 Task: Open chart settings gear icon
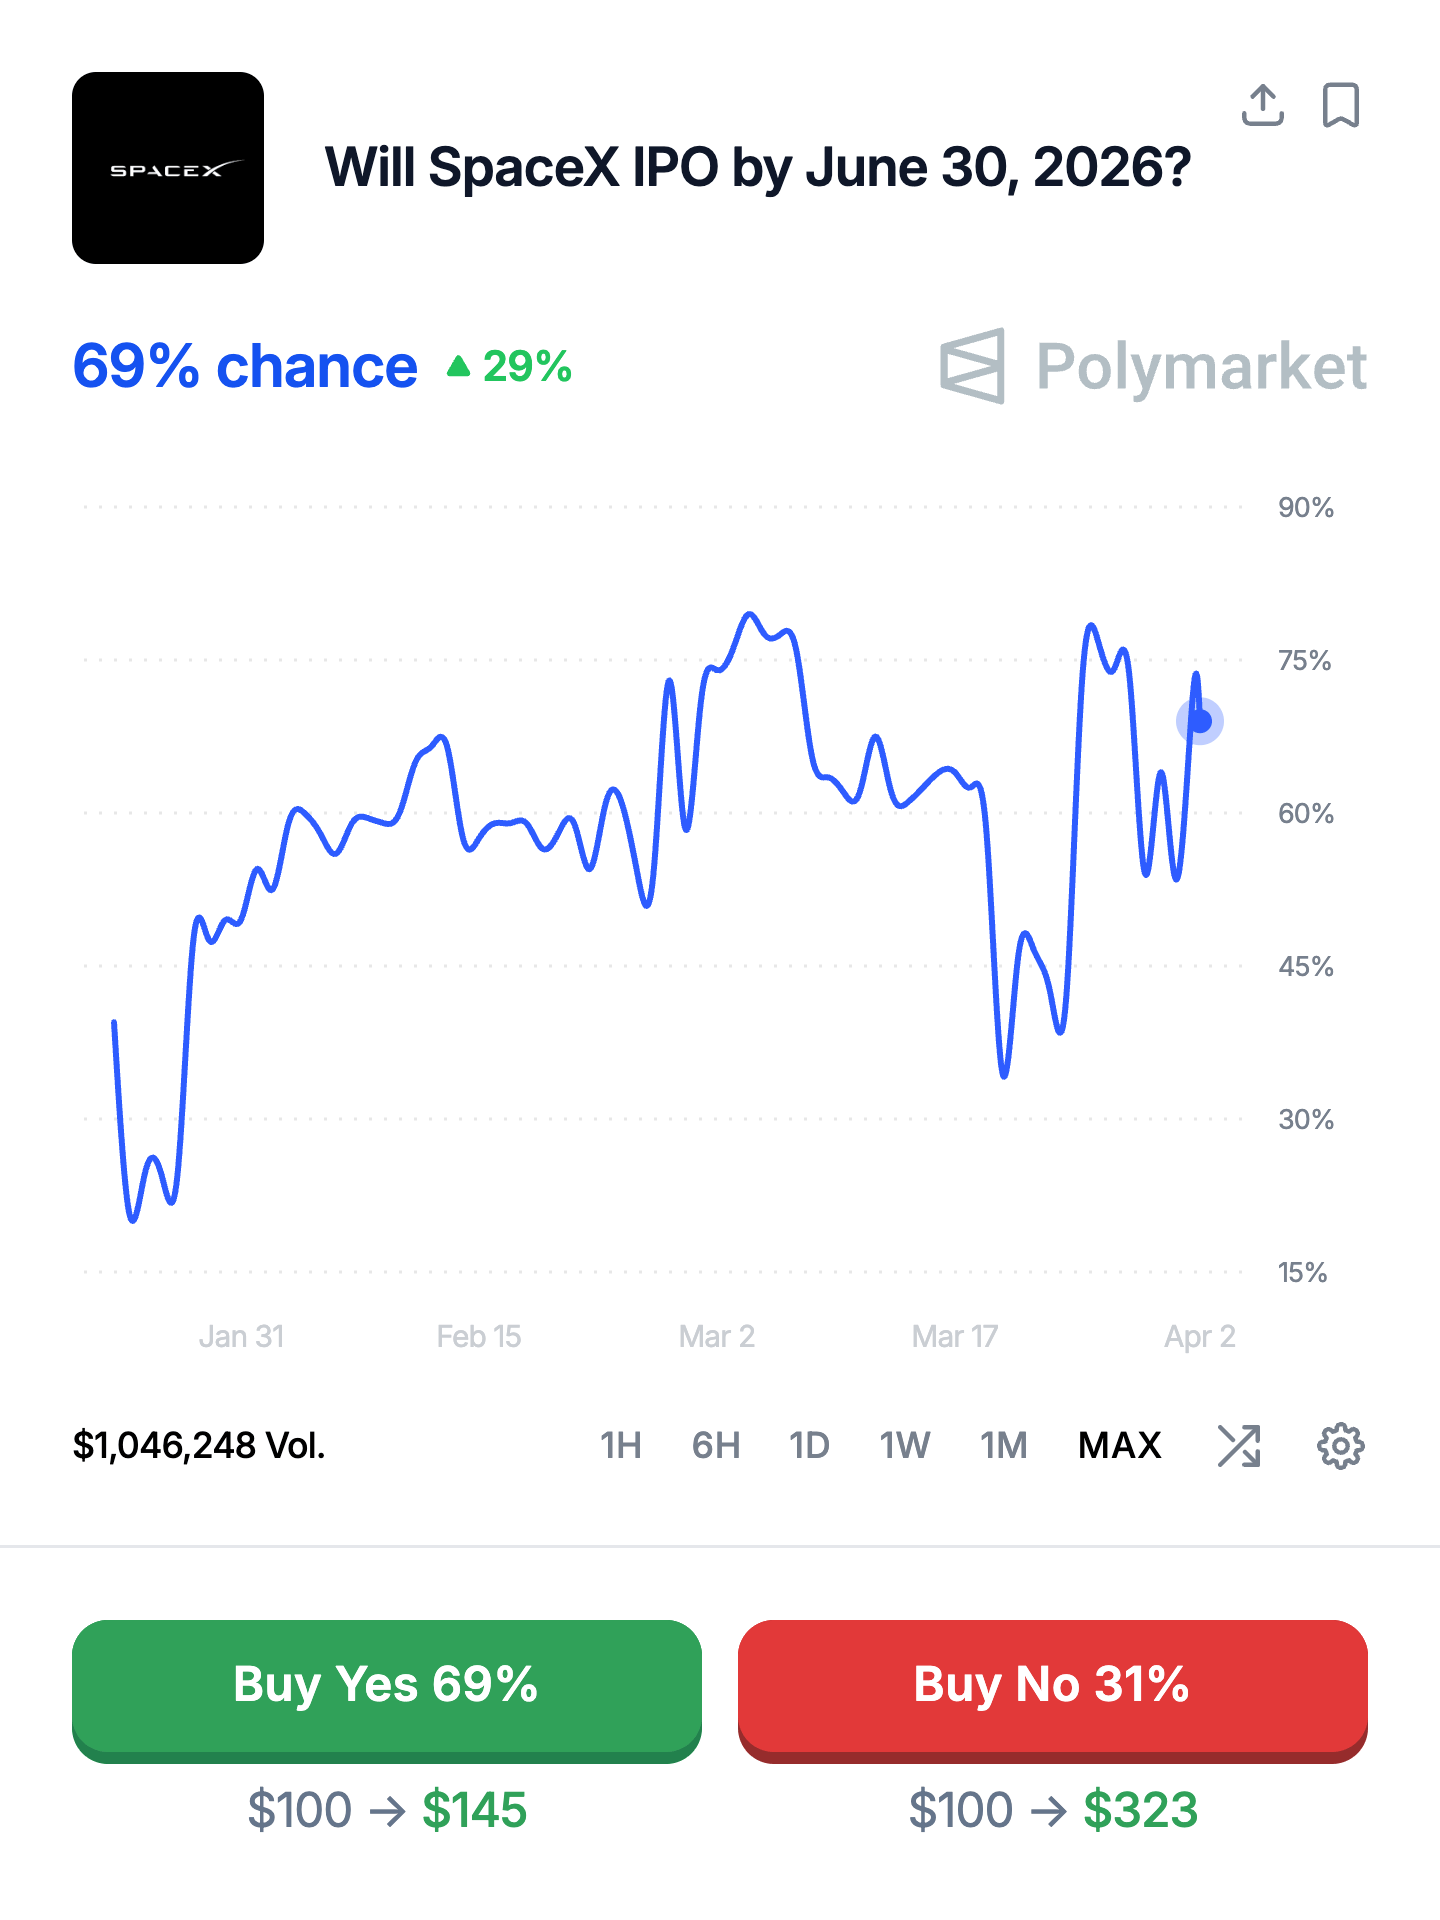1340,1446
